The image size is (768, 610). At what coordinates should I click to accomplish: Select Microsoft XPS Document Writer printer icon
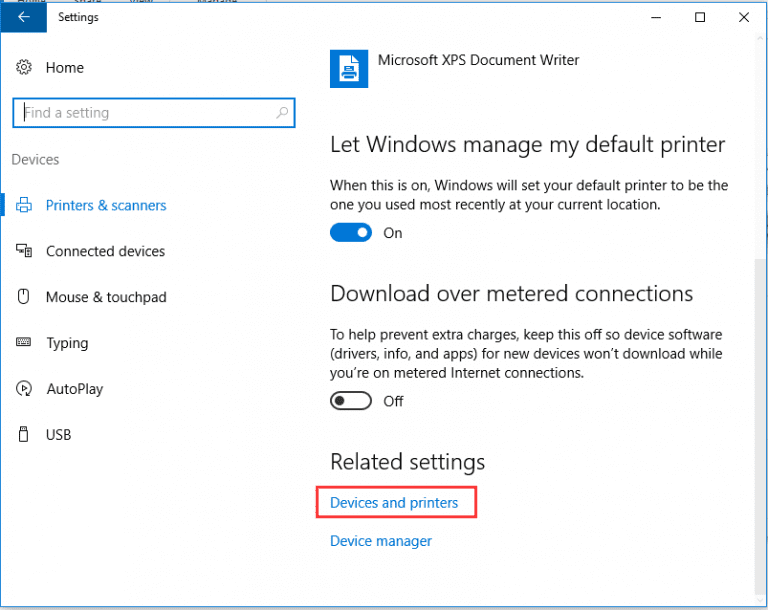[x=349, y=69]
